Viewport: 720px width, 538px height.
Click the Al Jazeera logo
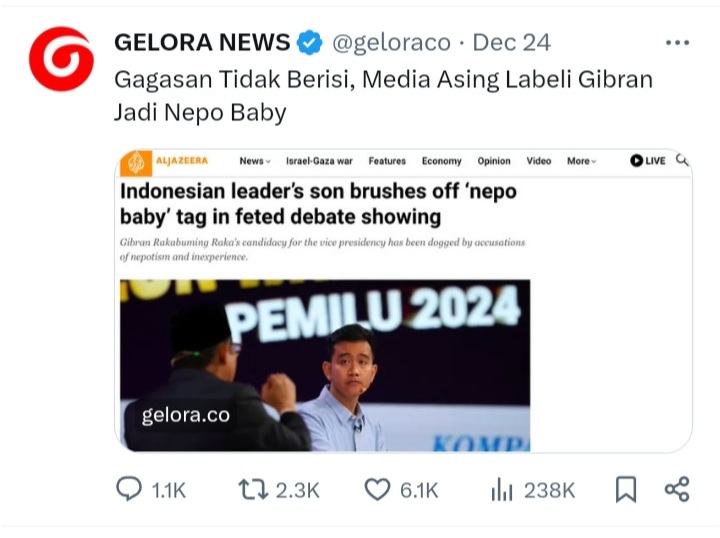pos(164,162)
